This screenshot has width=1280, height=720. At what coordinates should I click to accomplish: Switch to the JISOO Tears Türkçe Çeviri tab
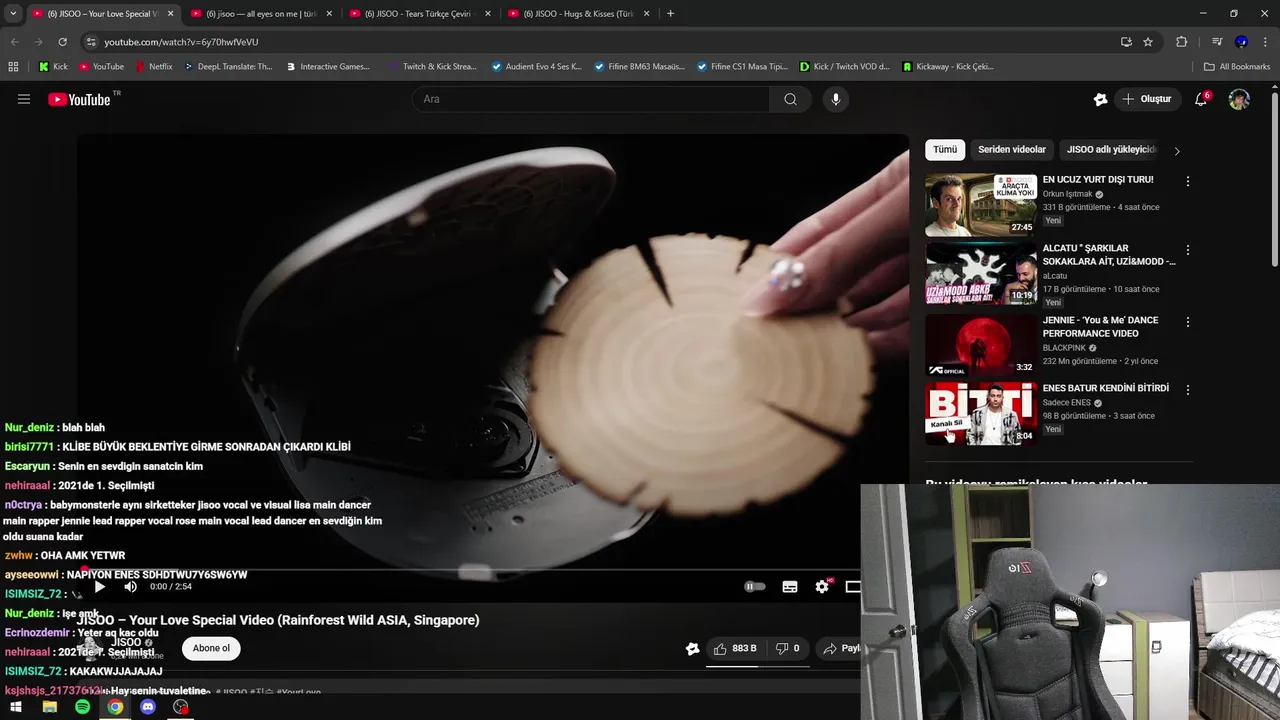(420, 14)
